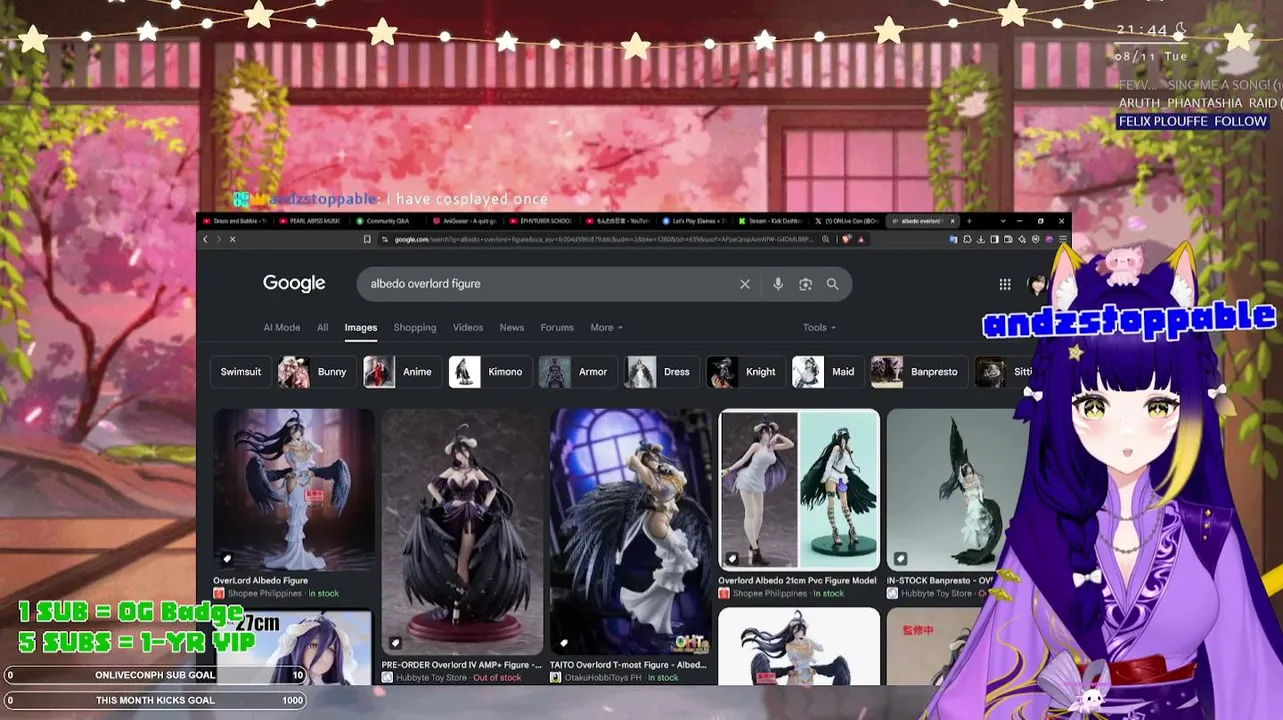Switch to the News tab
The width and height of the screenshot is (1283, 720).
[x=512, y=327]
